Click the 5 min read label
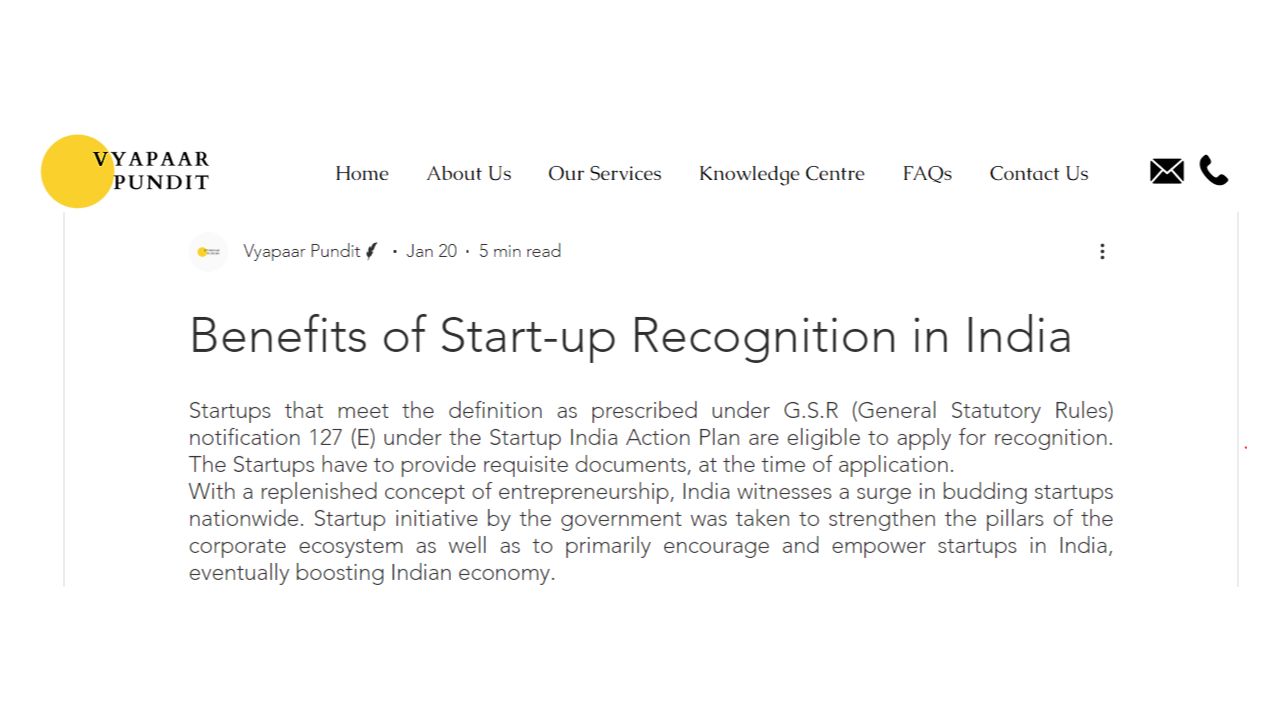The image size is (1280, 720). click(x=520, y=251)
